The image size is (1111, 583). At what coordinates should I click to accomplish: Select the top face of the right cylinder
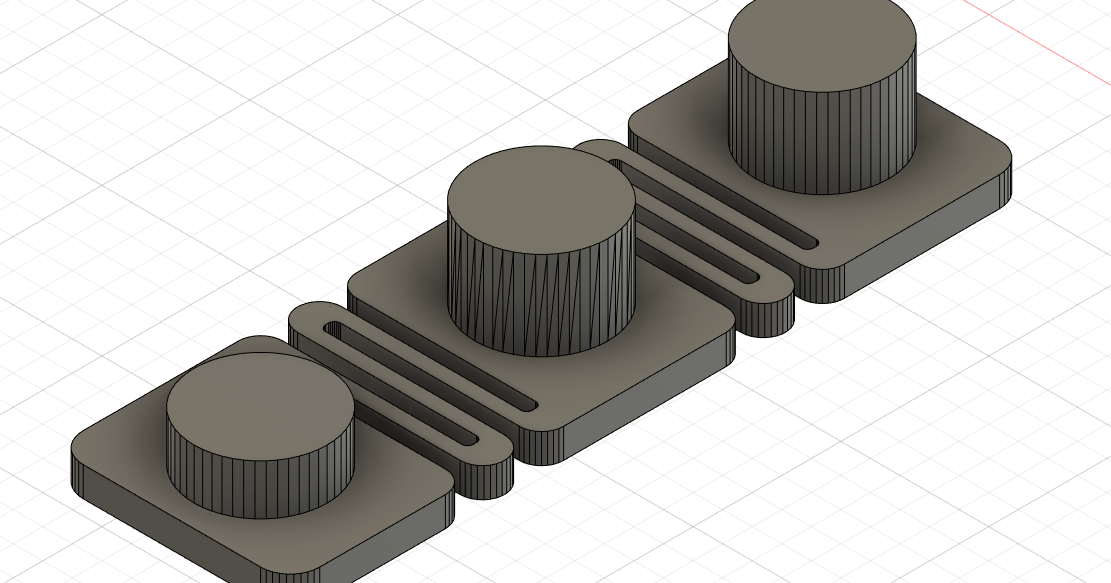click(821, 43)
